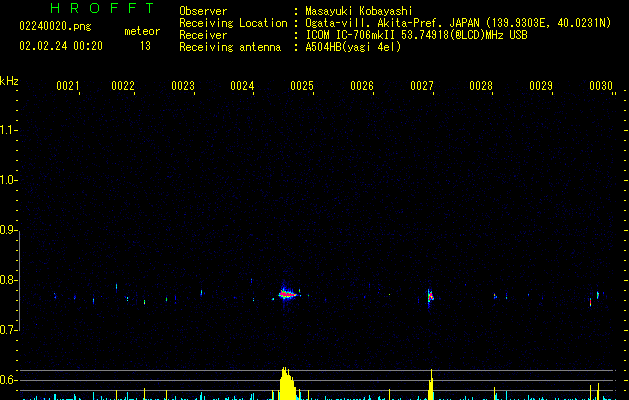The height and width of the screenshot is (400, 629).
Task: Click the A504HB(yagi 4el) antenna value
Action: coord(353,47)
